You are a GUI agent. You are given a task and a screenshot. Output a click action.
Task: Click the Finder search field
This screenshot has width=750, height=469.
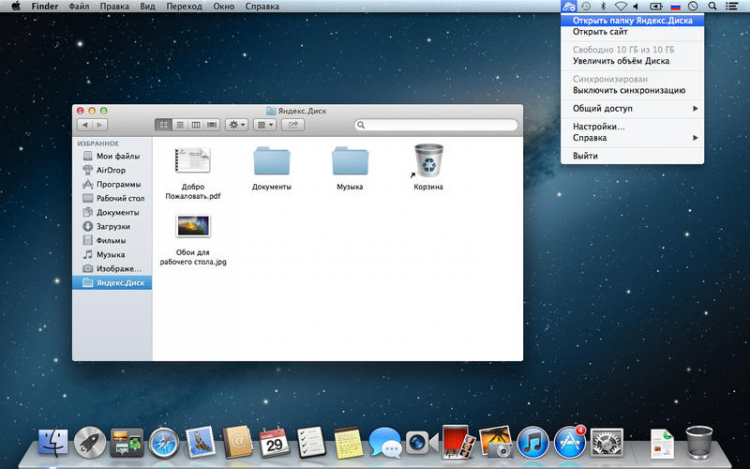(437, 124)
